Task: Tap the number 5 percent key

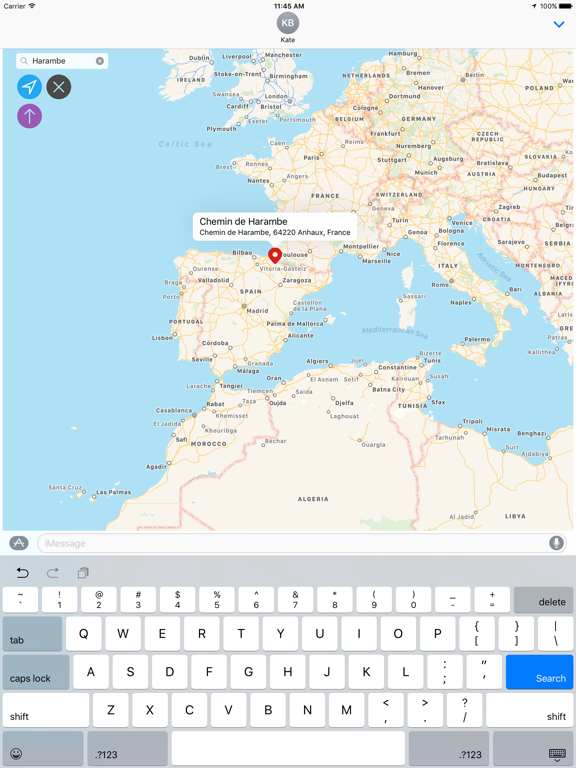Action: coord(216,600)
